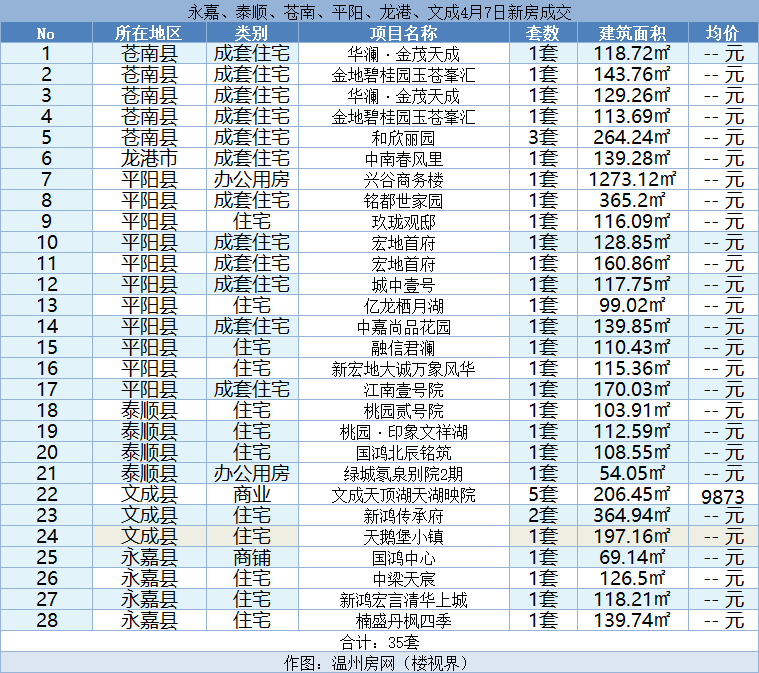Click project name 新宏地大诚万象风华
Viewport: 759px width, 673px height.
[x=403, y=369]
